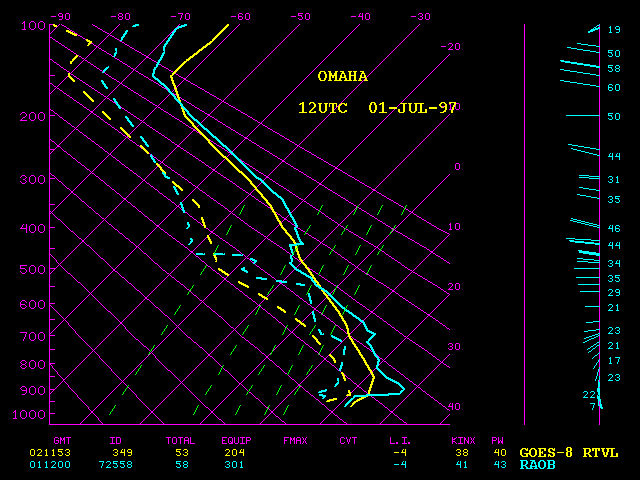Screen dimensions: 640x480
Task: Click the 01-JUL-97 date label
Action: coord(412,108)
